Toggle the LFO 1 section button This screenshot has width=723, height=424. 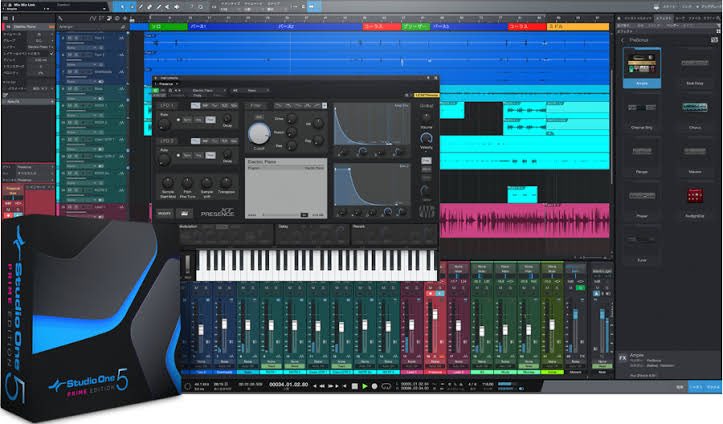(x=167, y=106)
